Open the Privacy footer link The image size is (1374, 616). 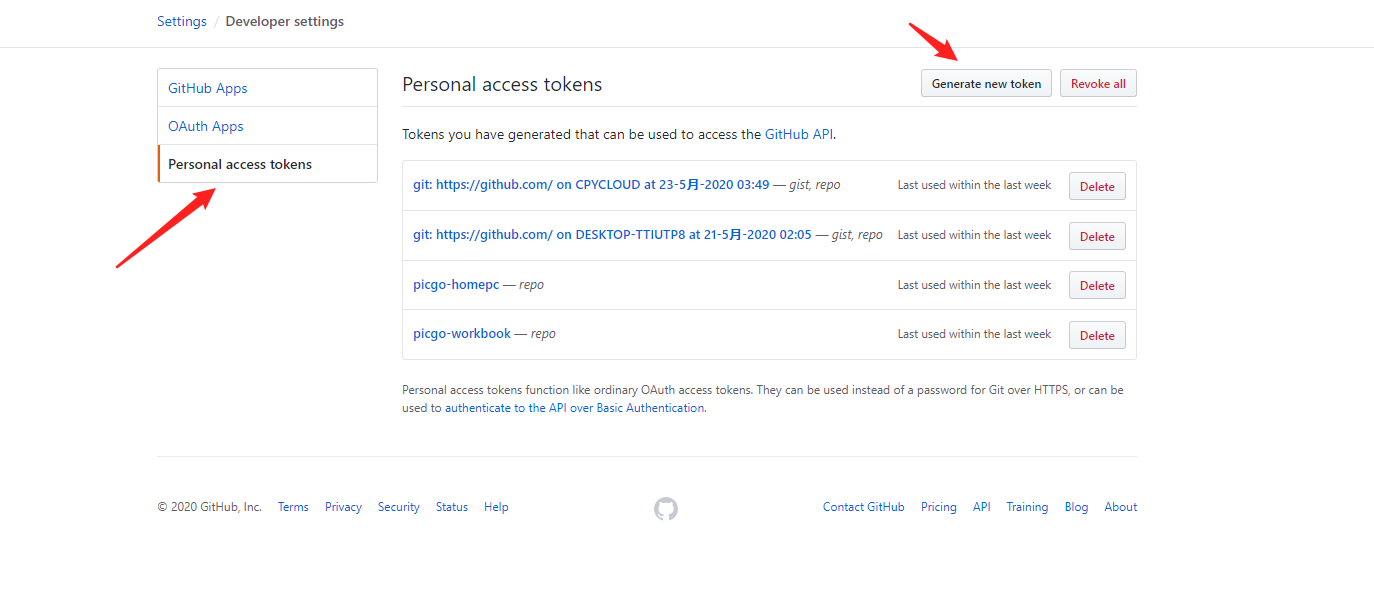coord(343,507)
